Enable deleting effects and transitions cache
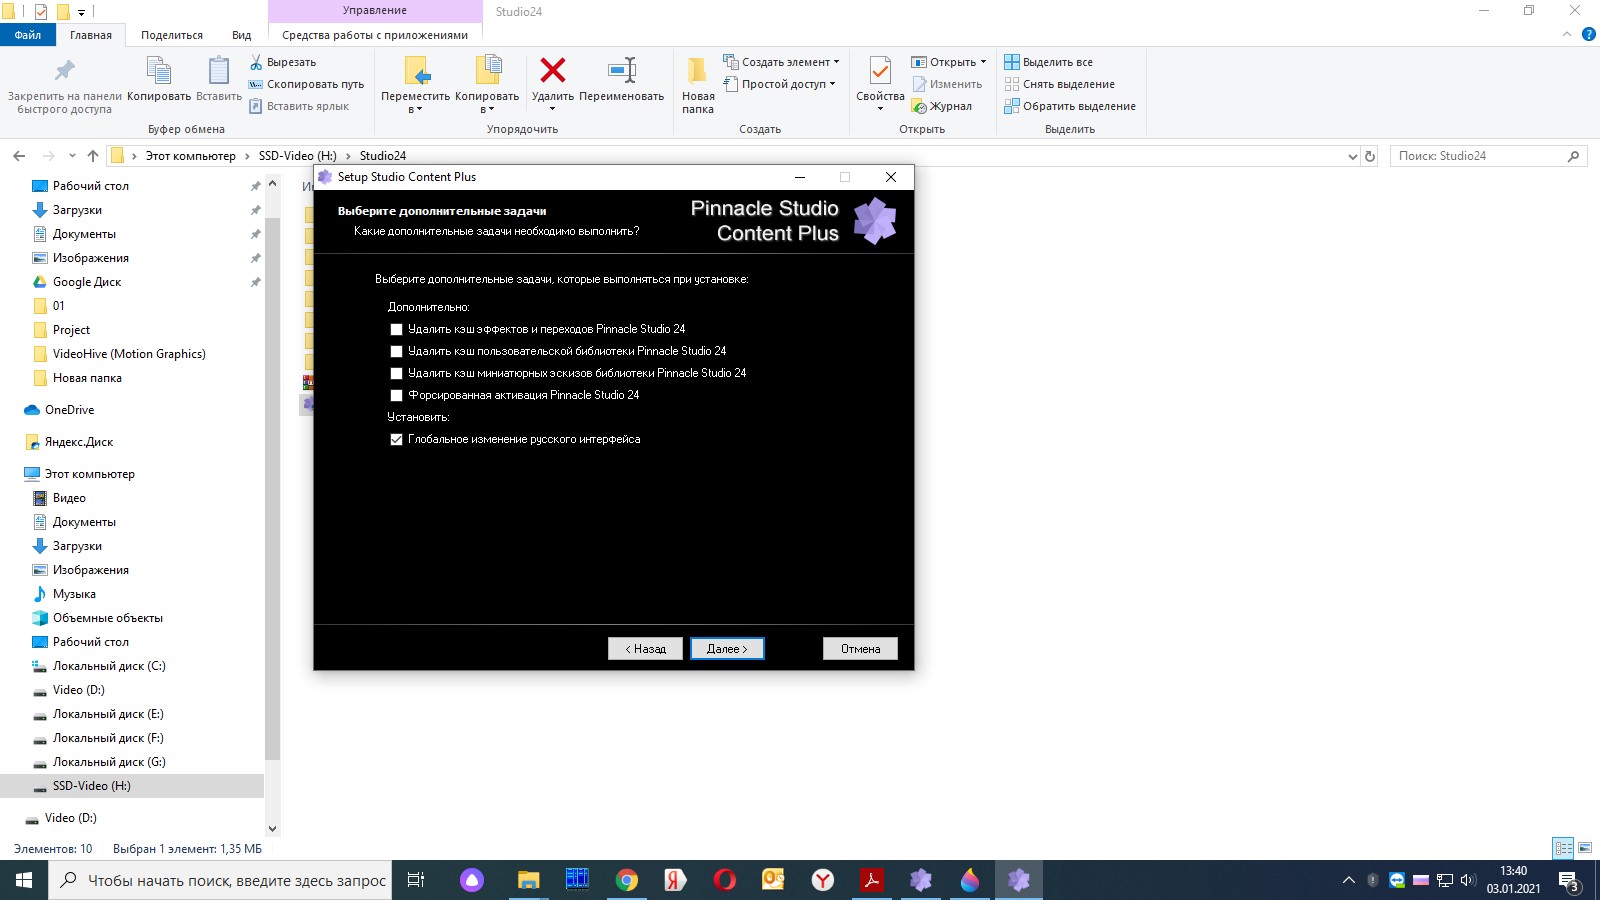 [x=396, y=329]
